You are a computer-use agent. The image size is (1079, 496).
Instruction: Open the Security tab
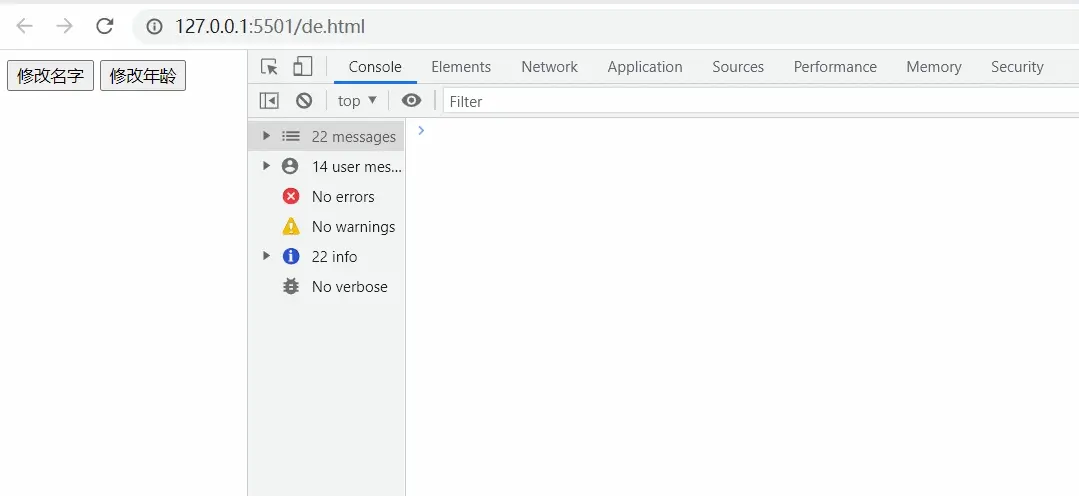point(1017,67)
